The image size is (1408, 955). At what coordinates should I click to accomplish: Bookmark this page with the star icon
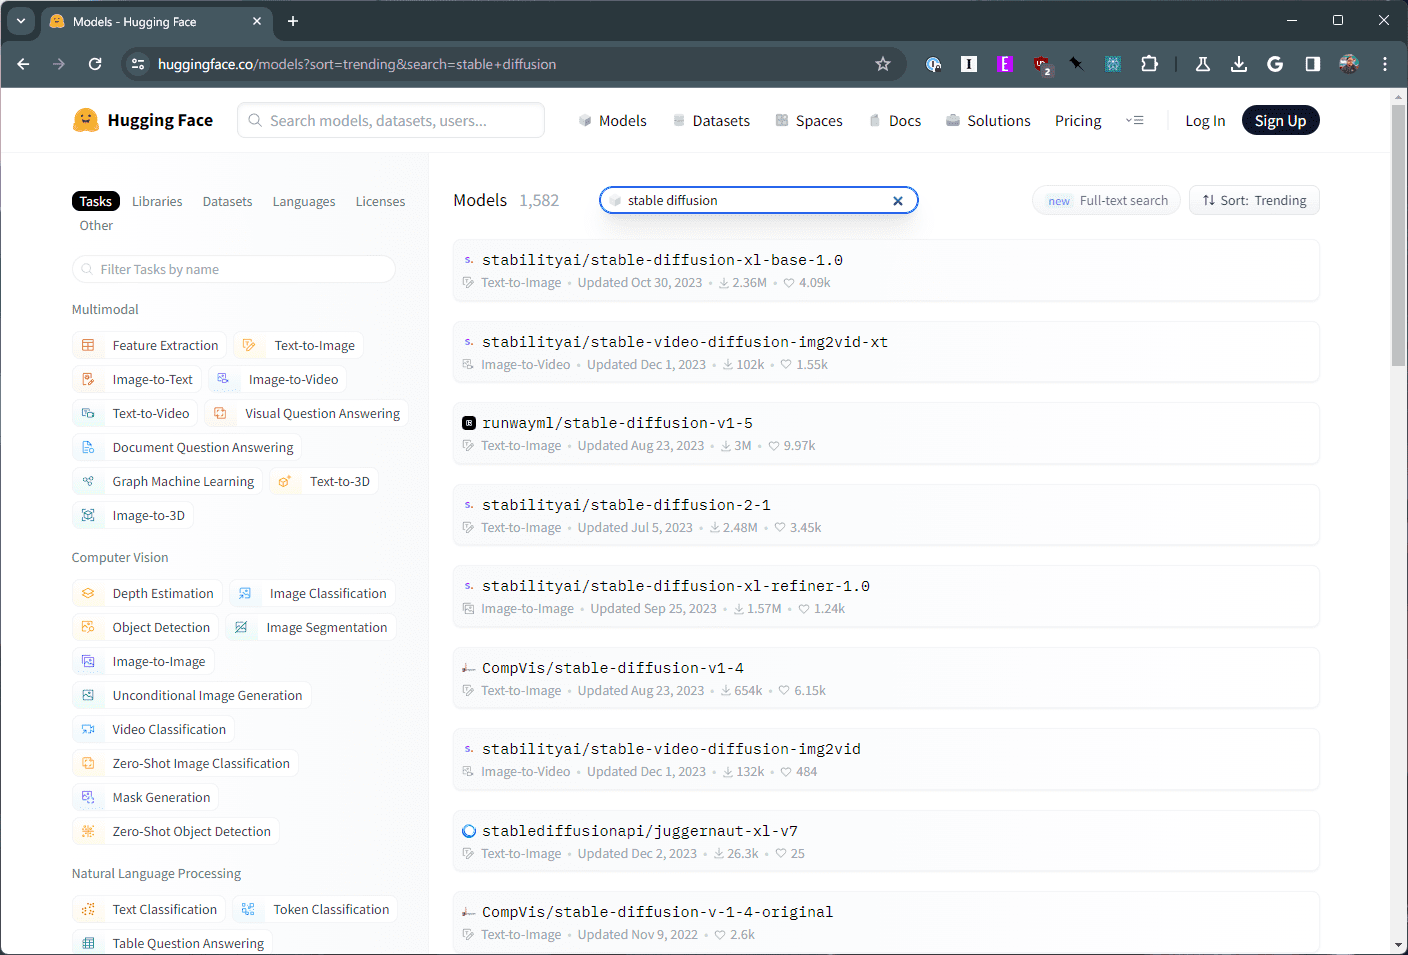point(883,64)
